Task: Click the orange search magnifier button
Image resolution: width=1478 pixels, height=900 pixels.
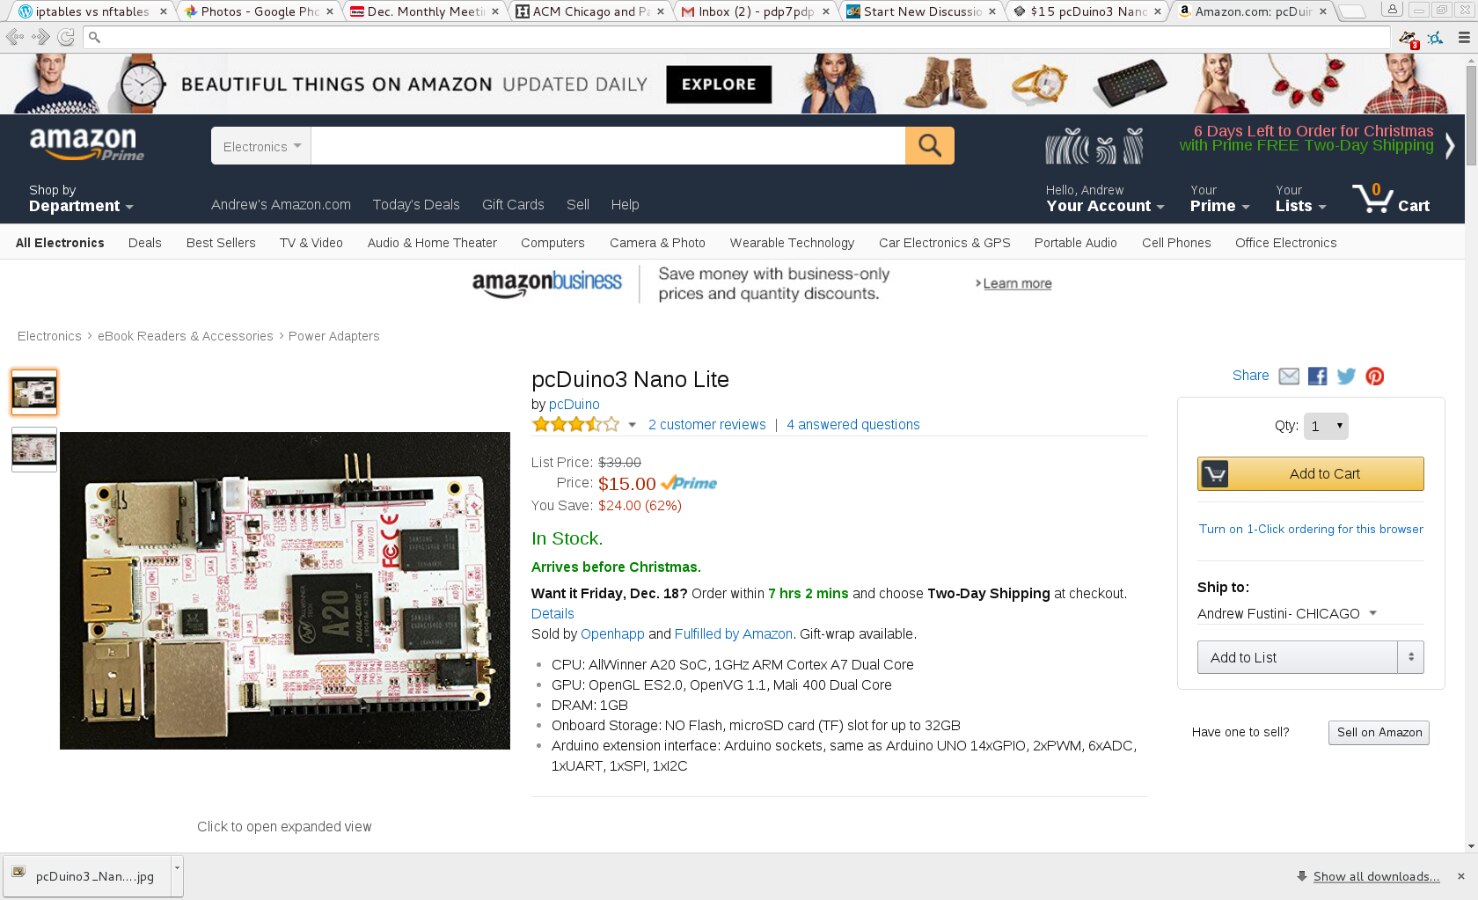Action: point(929,146)
